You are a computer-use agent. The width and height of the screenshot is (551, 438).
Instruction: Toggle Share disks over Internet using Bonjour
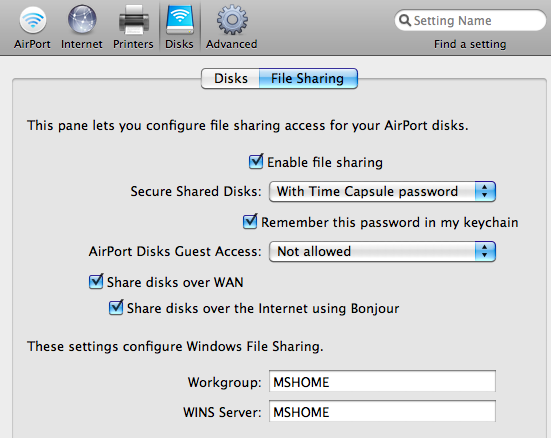click(116, 308)
